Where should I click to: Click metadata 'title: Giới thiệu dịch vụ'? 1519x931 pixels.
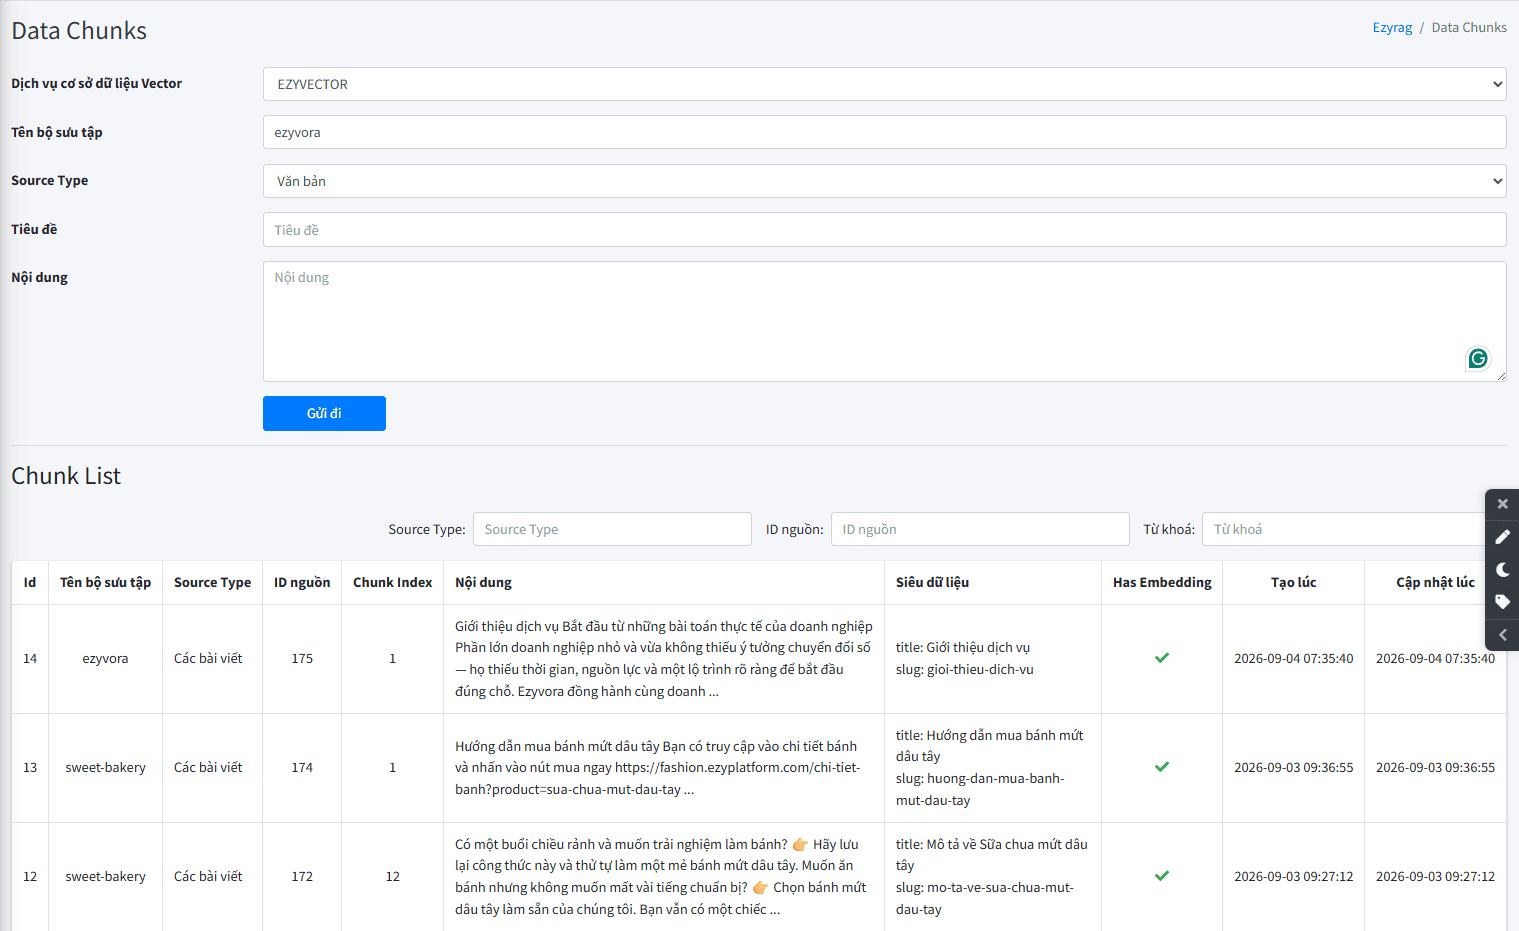[x=962, y=647]
